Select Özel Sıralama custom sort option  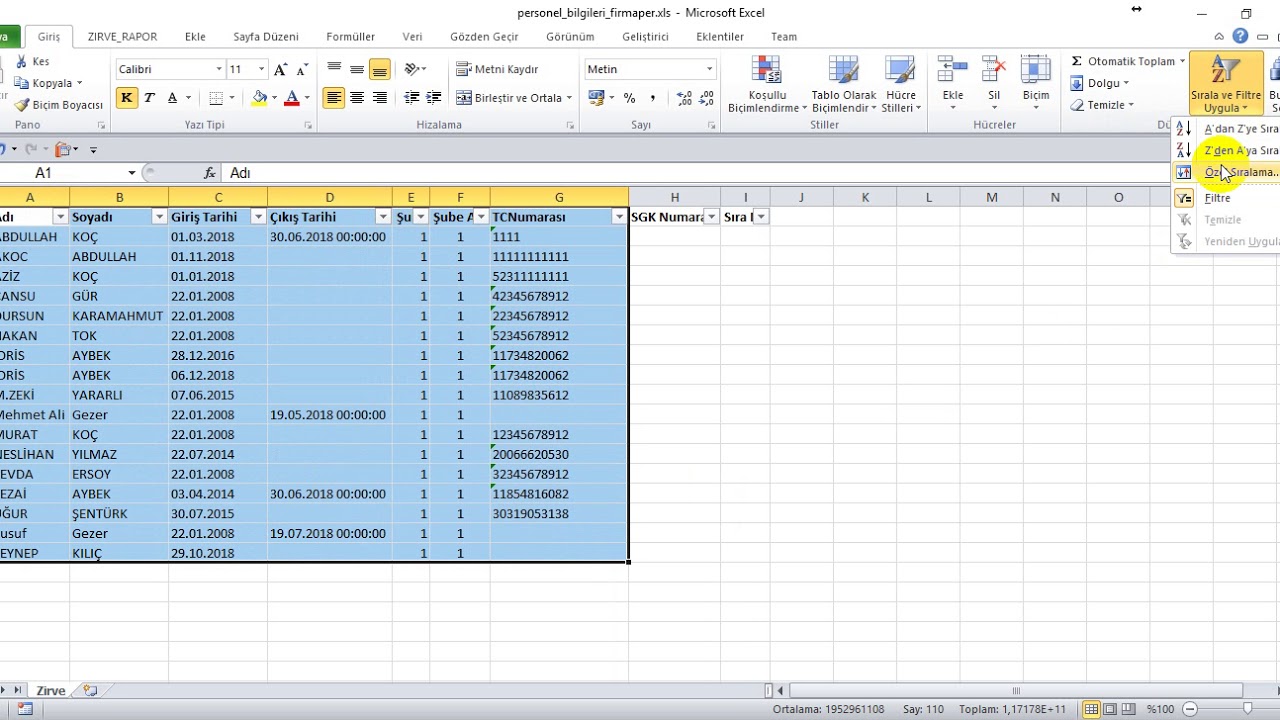1227,172
